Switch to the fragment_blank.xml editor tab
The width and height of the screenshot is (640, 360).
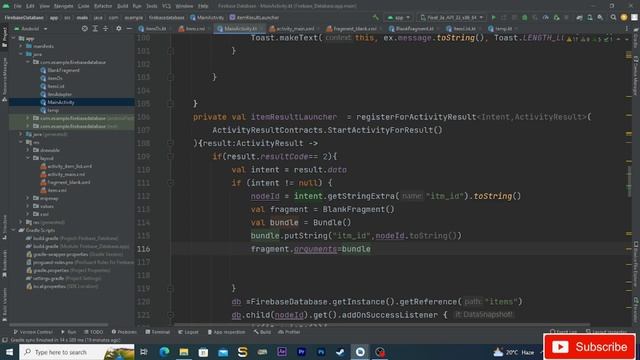click(354, 29)
